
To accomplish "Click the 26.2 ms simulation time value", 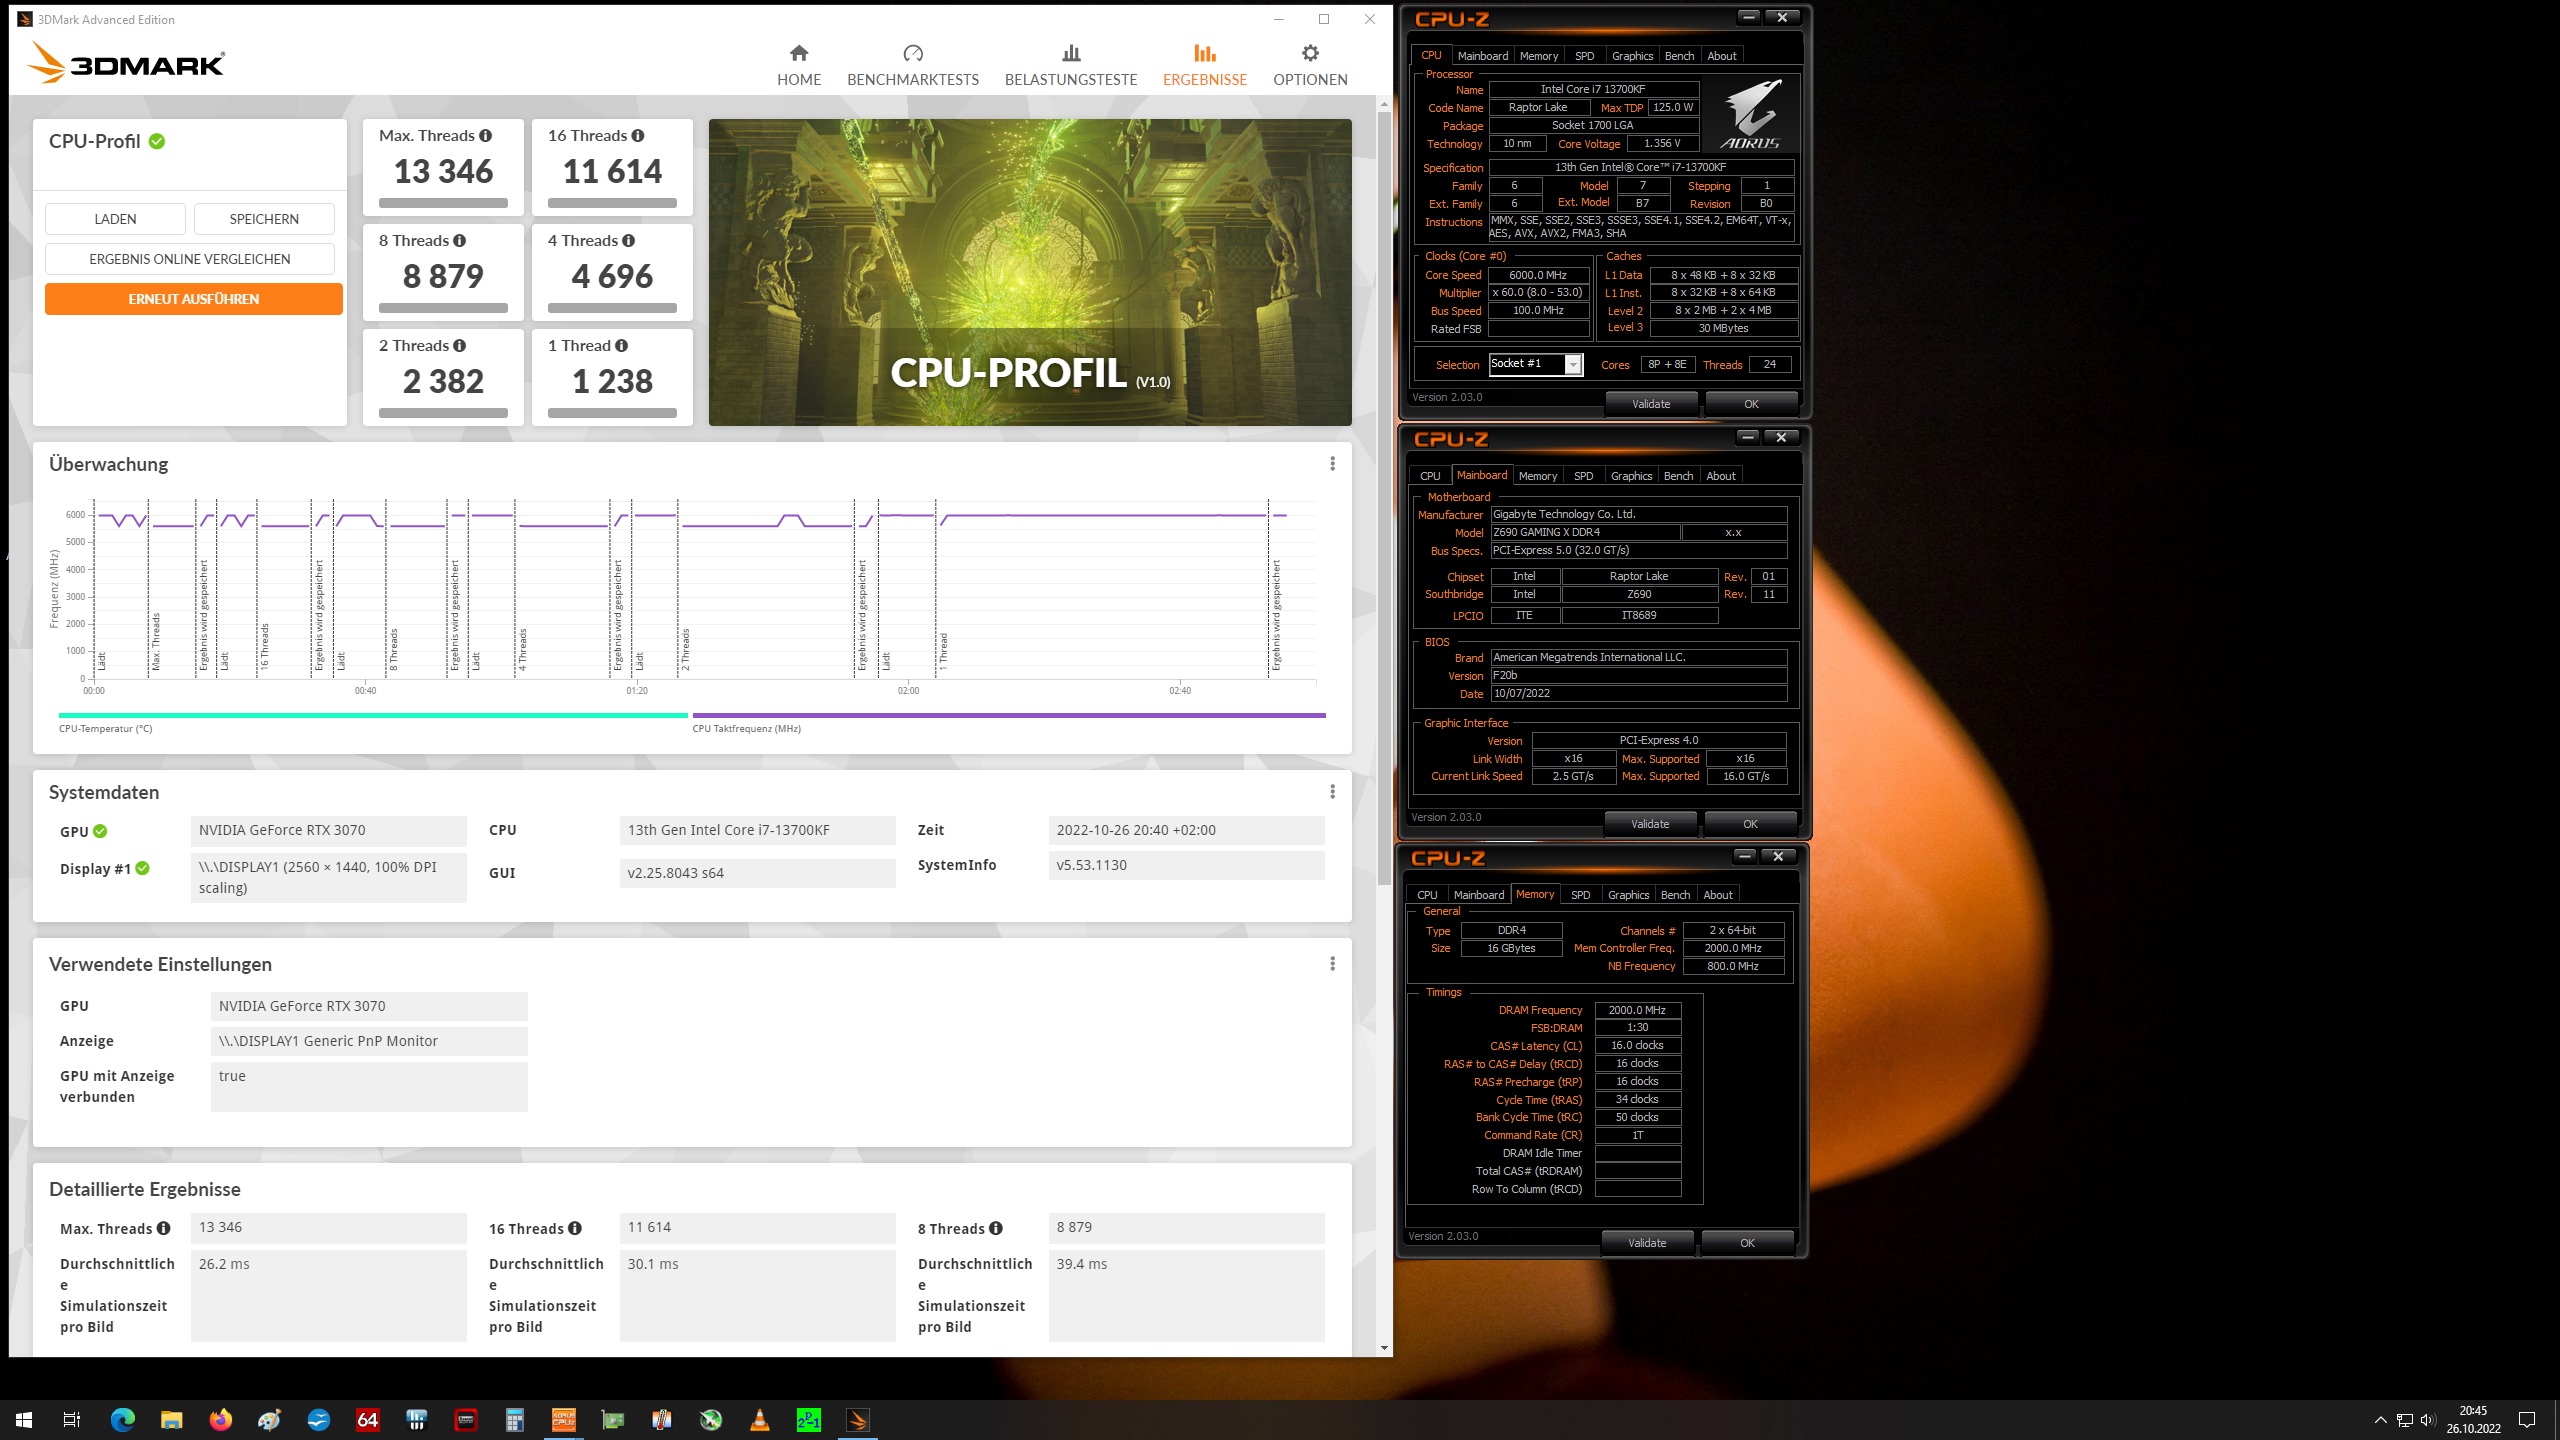I will pos(328,1295).
